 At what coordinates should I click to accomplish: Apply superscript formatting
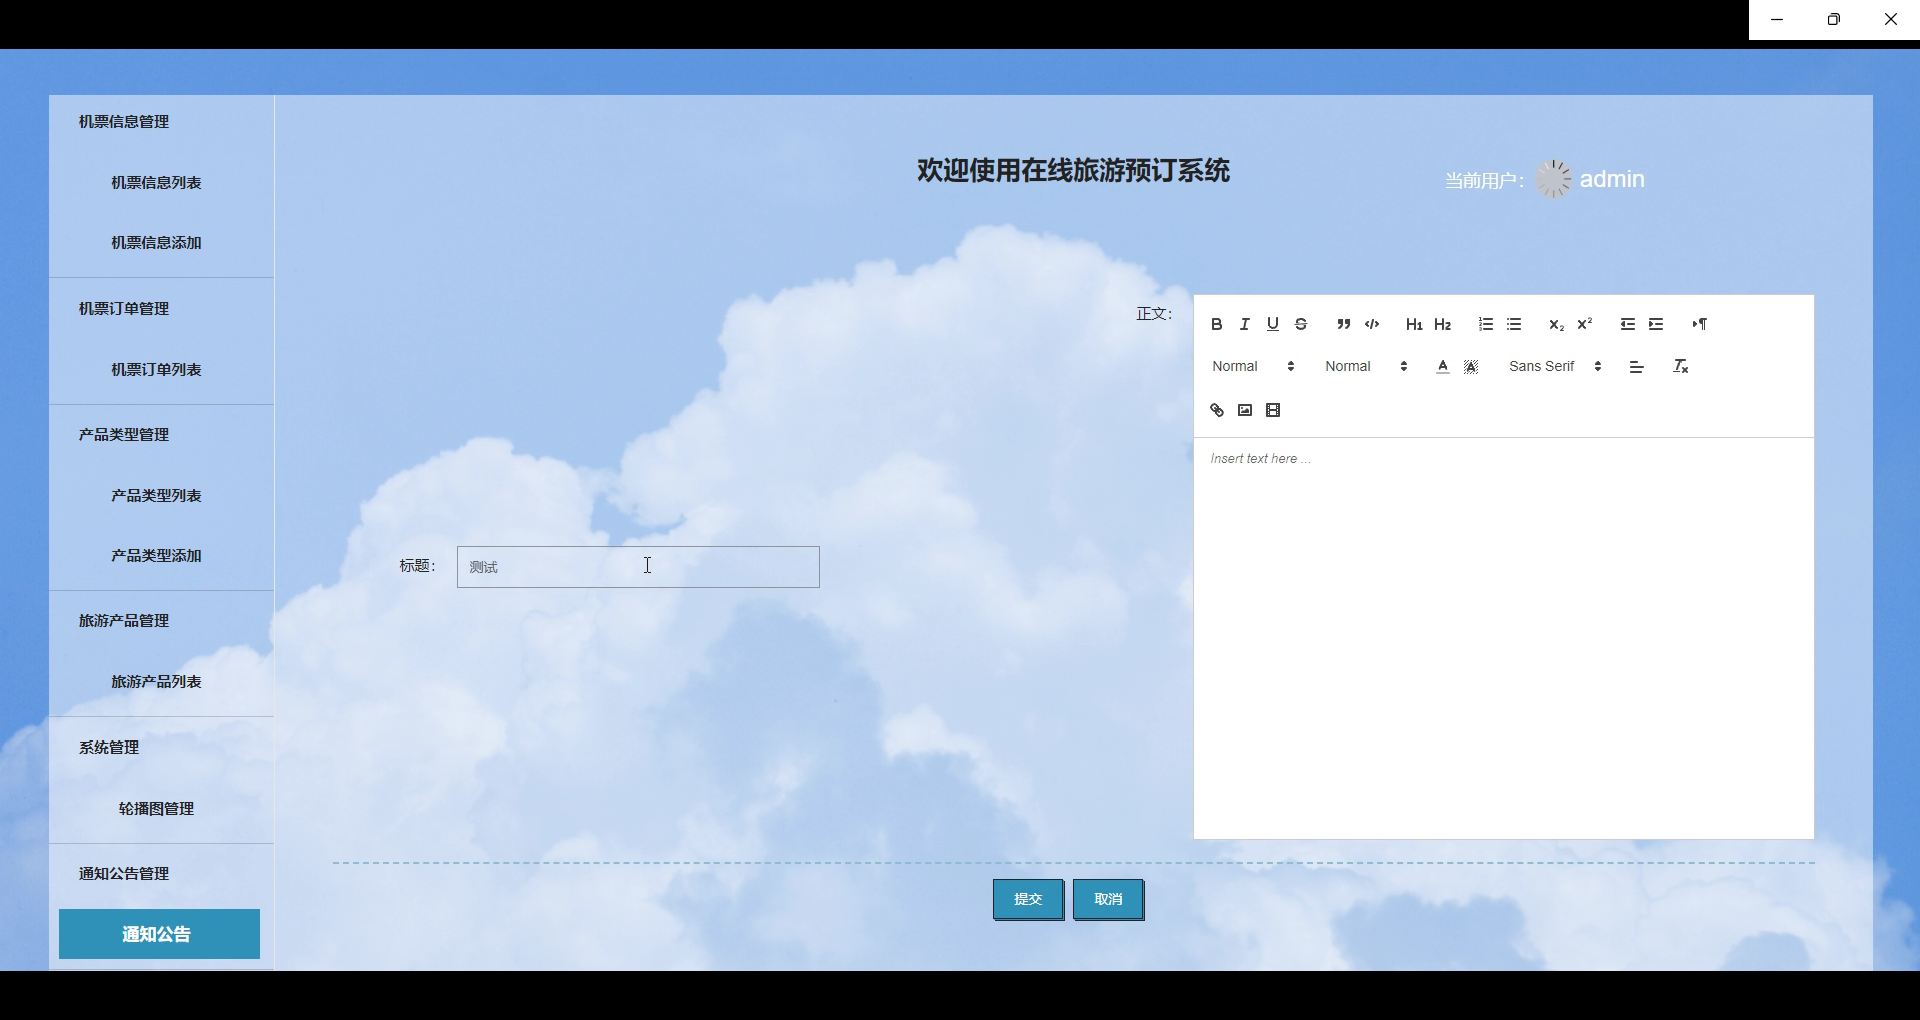[1584, 324]
